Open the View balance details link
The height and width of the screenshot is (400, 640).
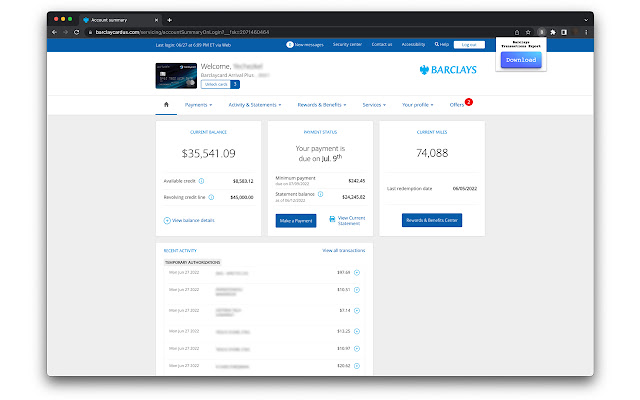[193, 220]
